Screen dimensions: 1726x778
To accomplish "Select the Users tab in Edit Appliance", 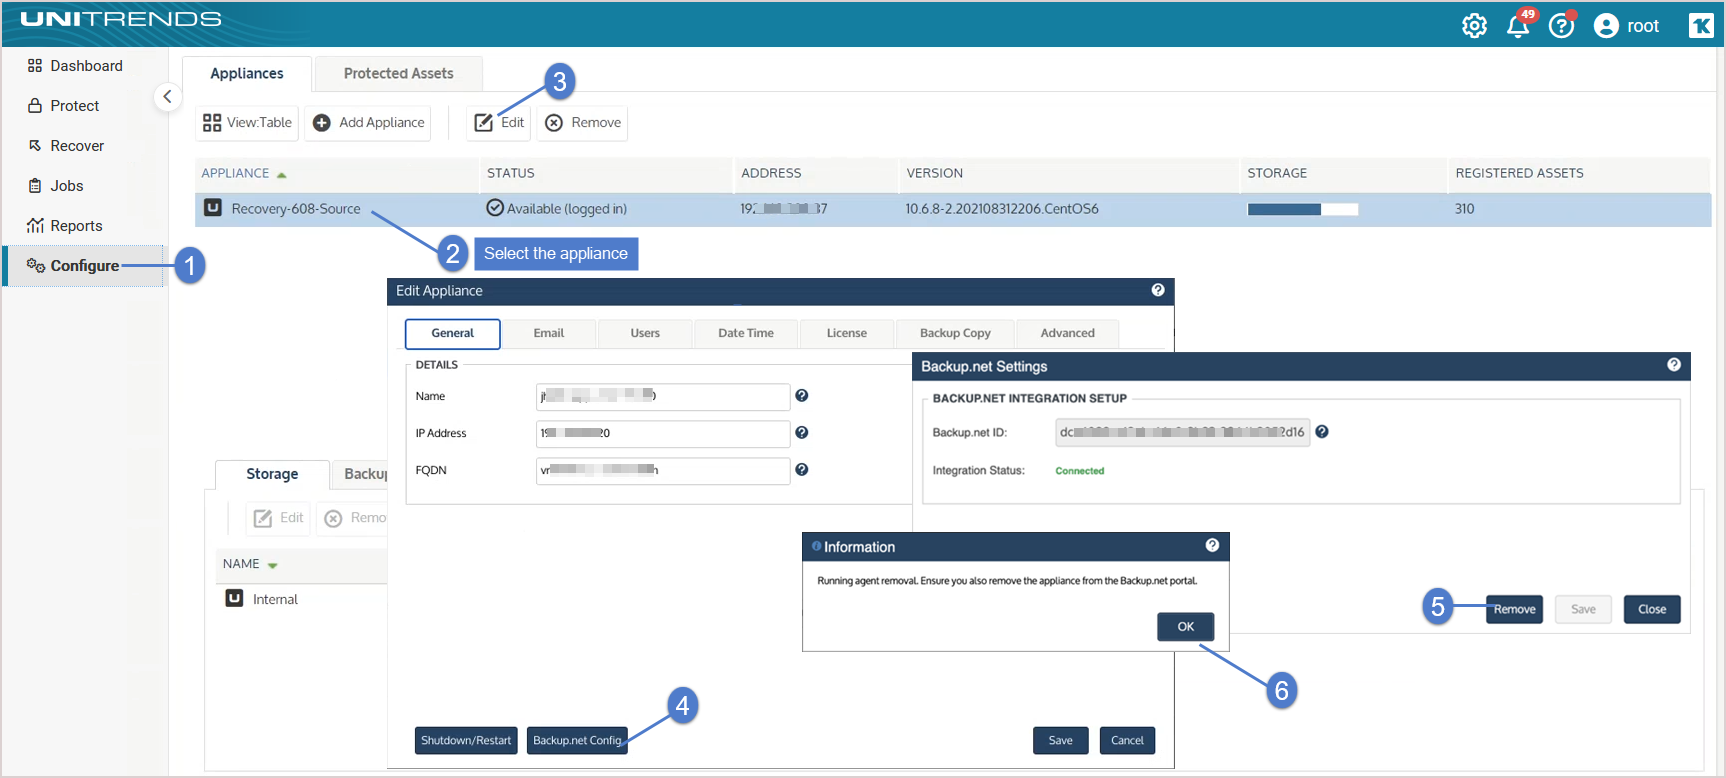I will pyautogui.click(x=645, y=333).
